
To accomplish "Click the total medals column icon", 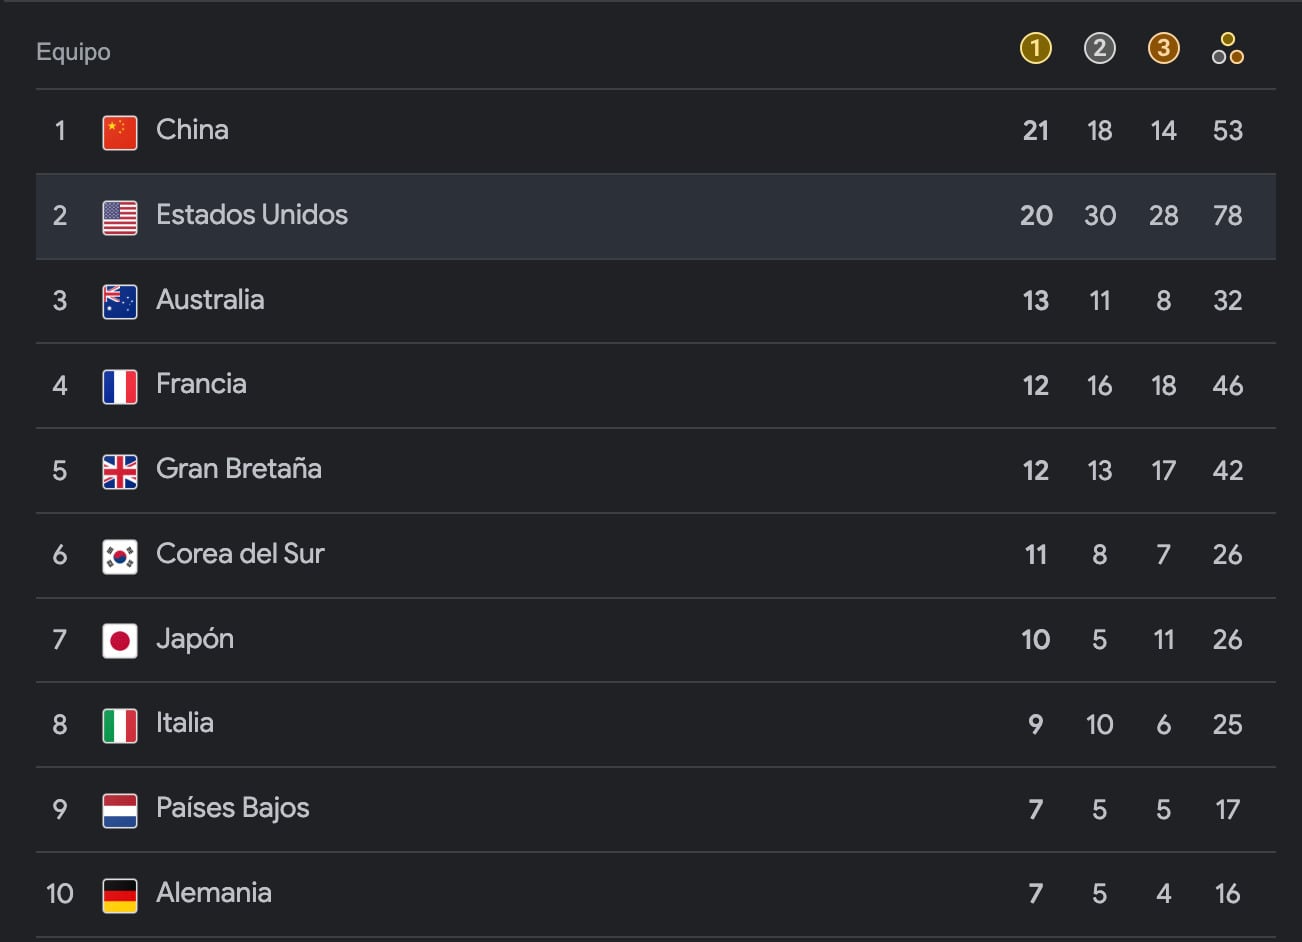I will coord(1227,48).
